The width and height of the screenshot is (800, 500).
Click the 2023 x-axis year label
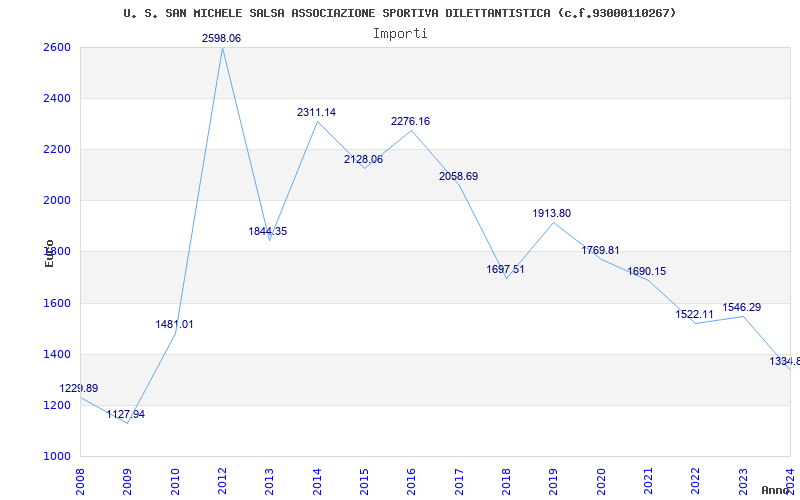click(743, 482)
